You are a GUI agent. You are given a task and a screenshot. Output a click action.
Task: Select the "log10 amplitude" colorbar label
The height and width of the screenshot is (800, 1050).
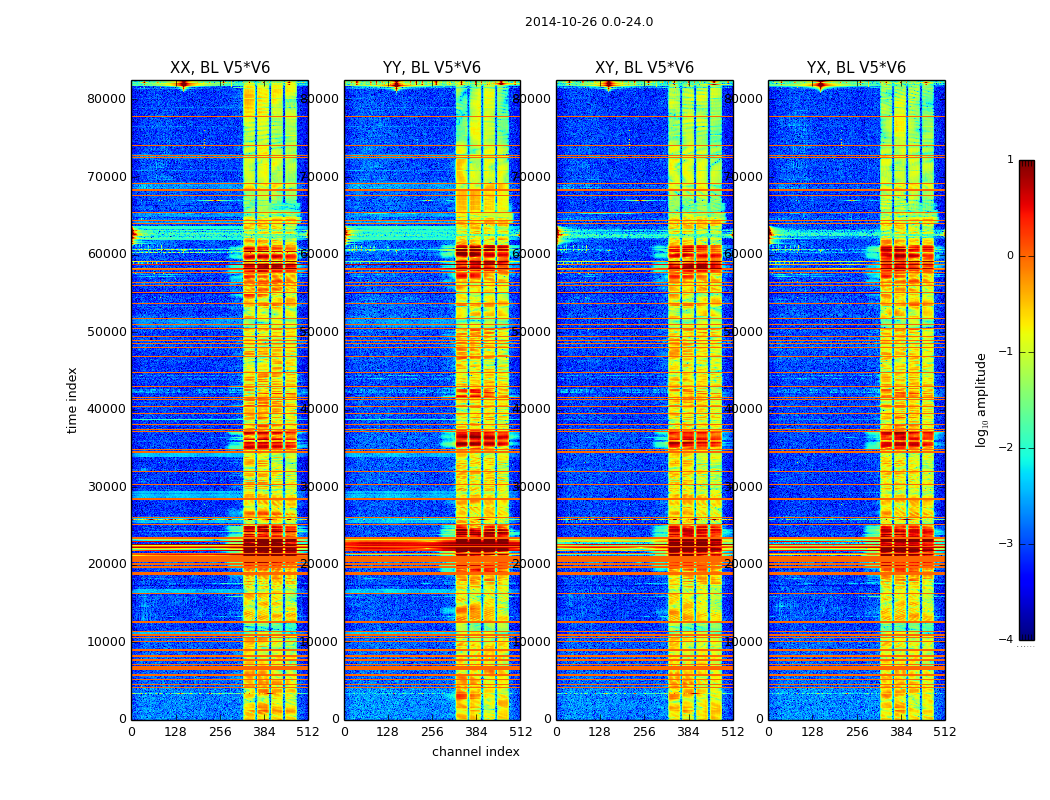tap(982, 400)
